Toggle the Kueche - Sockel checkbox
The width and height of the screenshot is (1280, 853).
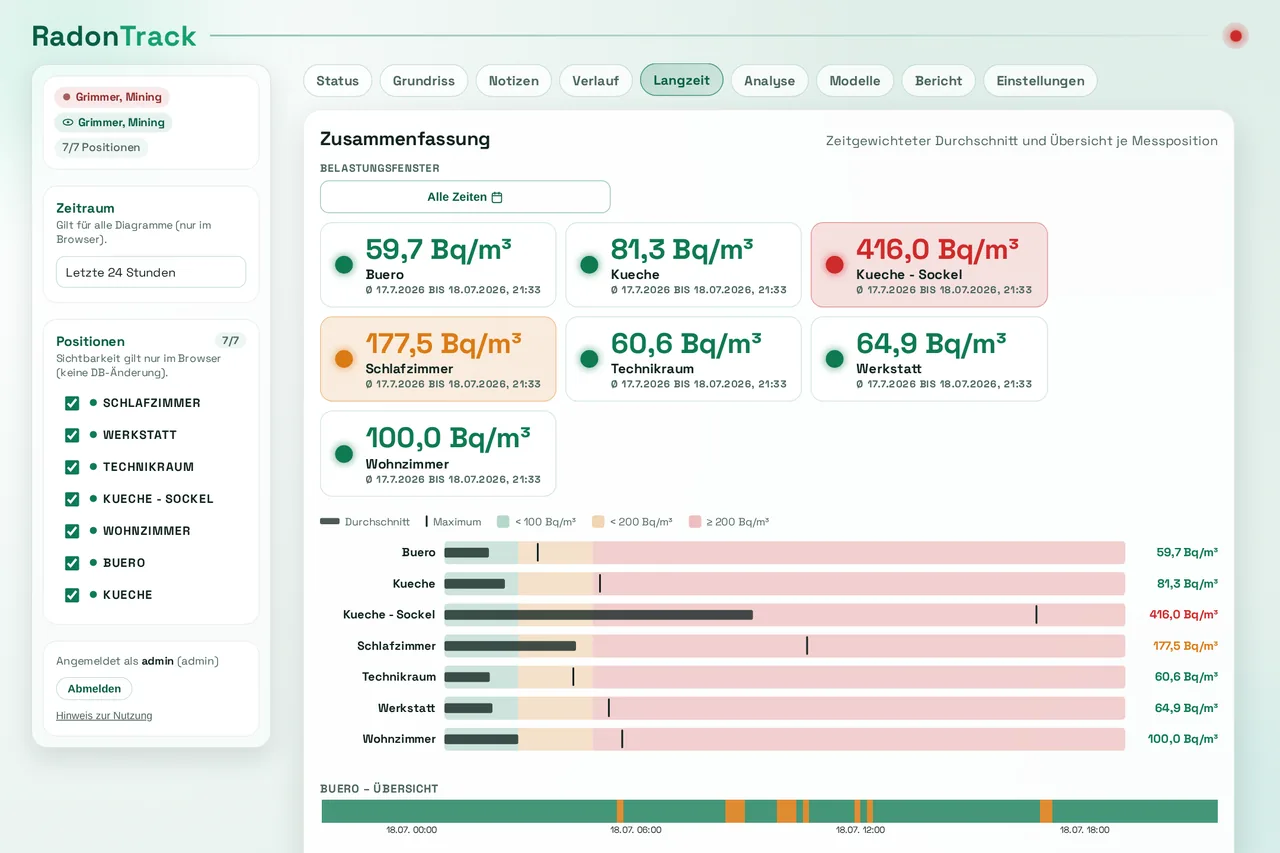(x=72, y=499)
